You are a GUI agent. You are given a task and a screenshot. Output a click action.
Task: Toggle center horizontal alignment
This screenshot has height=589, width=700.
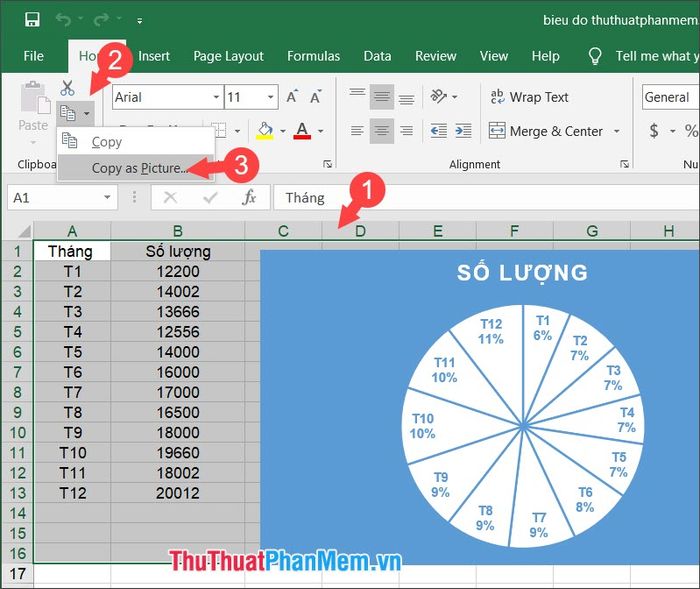click(x=382, y=131)
